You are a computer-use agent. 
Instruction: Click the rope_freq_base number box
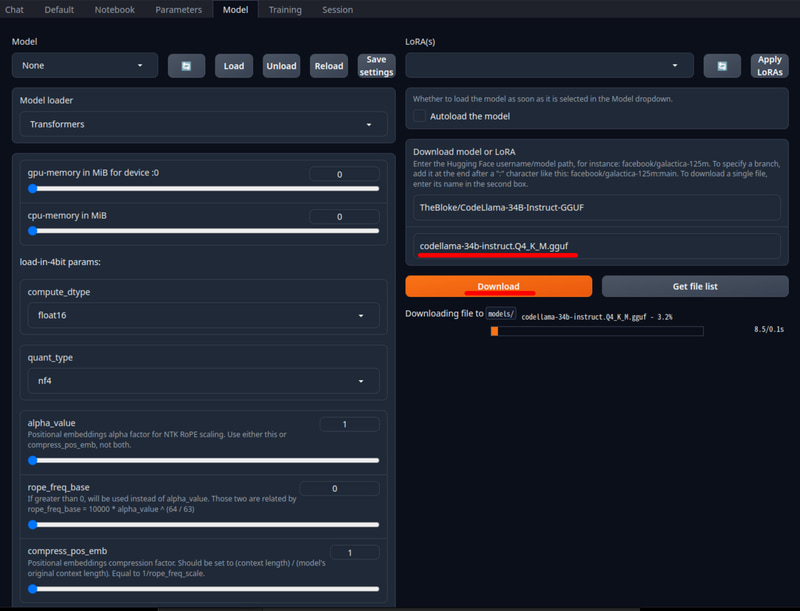click(339, 488)
